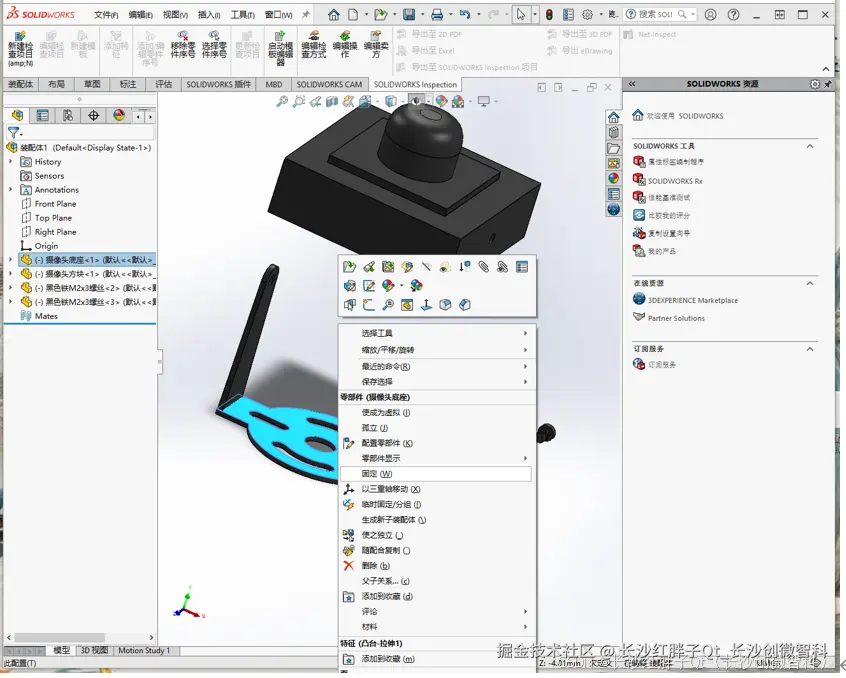
Task: Choose 删除 (b) in the context menu
Action: [436, 565]
